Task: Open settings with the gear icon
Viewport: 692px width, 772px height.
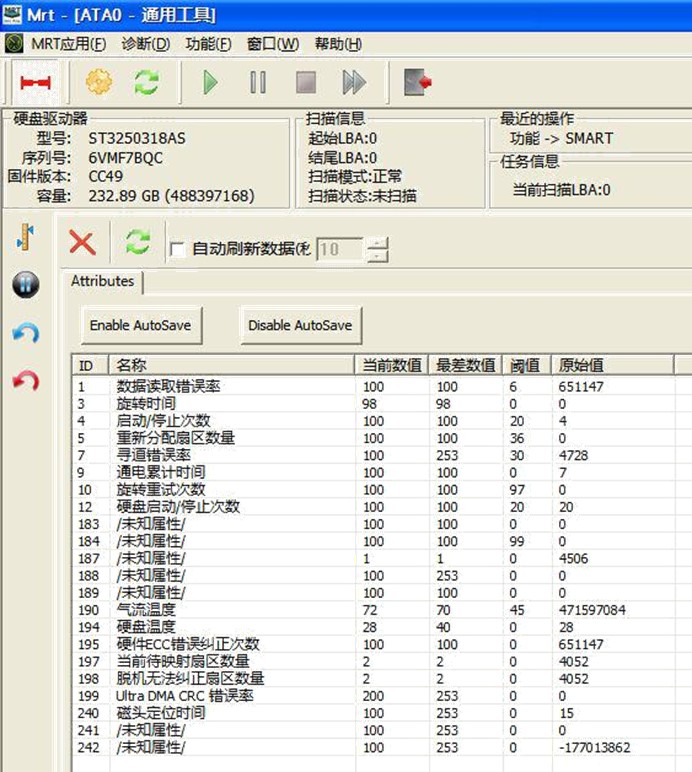Action: point(99,82)
